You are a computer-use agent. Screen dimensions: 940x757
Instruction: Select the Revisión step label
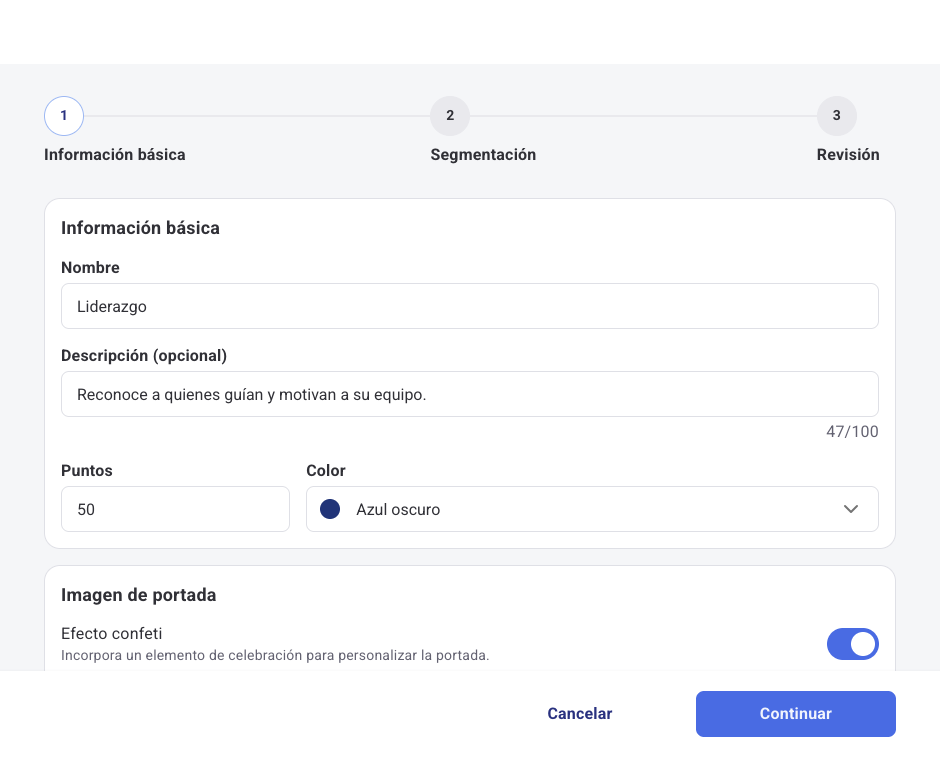pos(848,155)
